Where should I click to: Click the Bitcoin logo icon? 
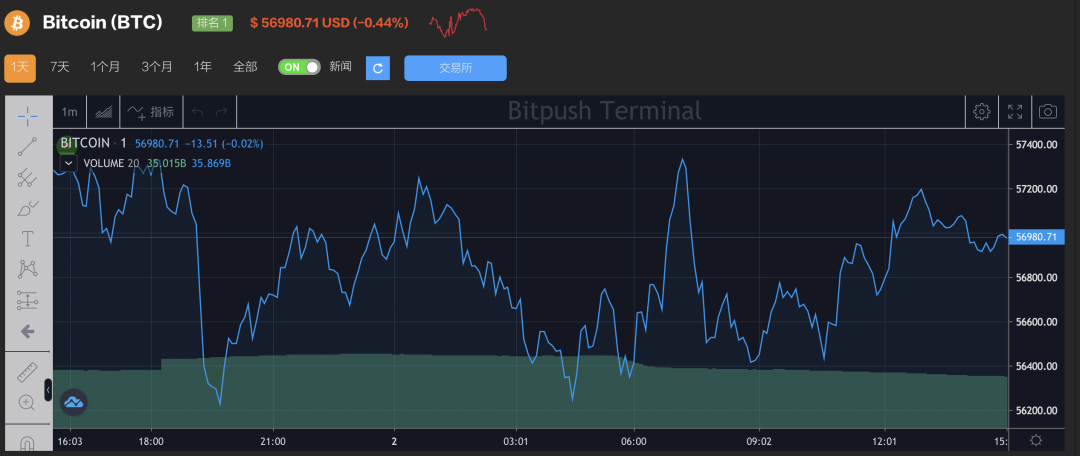(17, 23)
